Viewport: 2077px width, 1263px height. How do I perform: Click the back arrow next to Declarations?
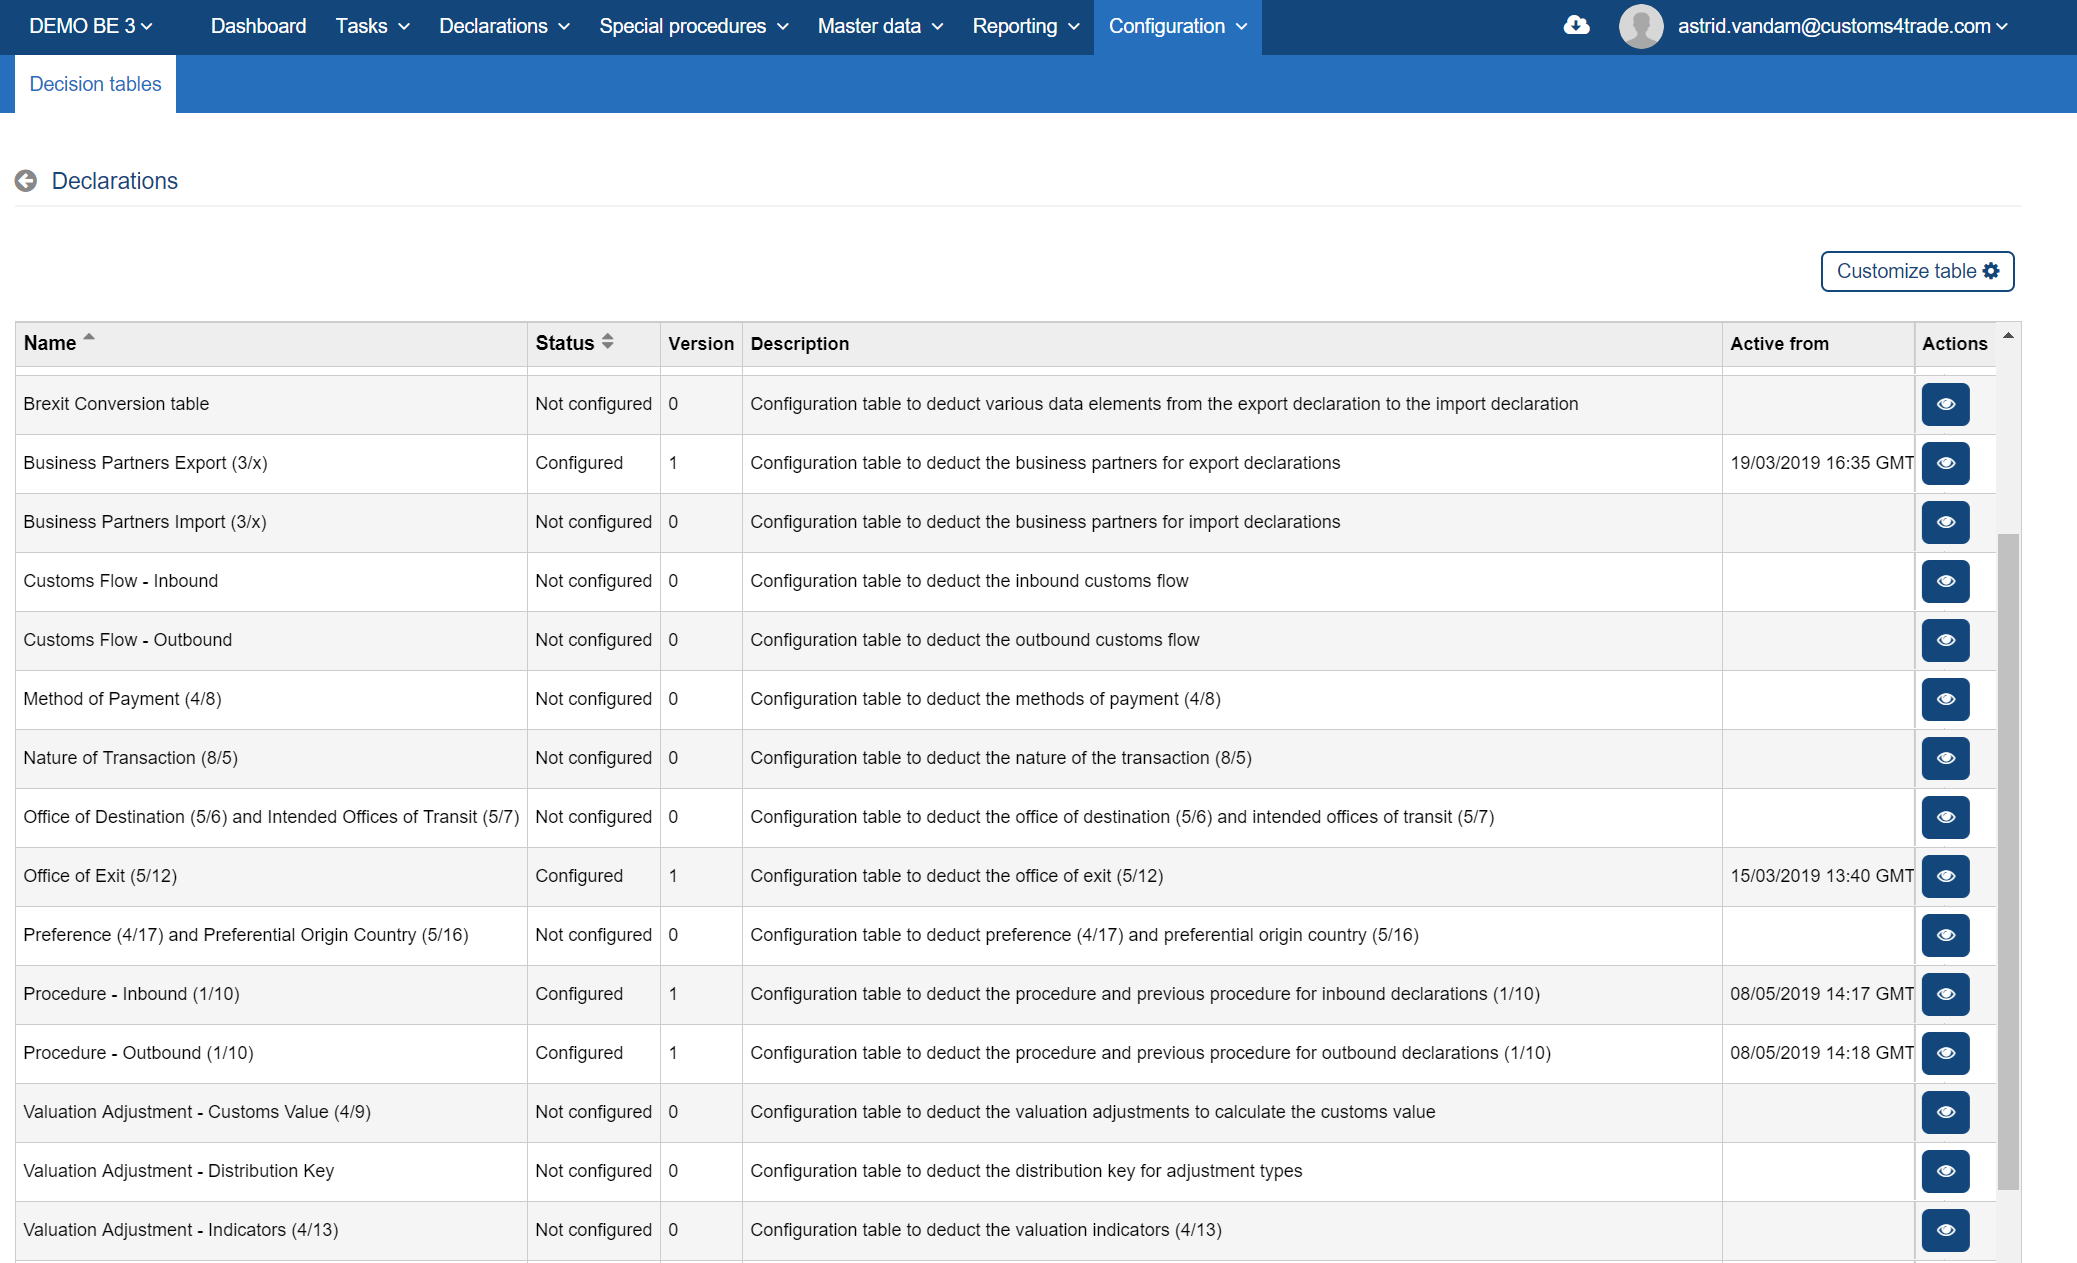pyautogui.click(x=26, y=181)
